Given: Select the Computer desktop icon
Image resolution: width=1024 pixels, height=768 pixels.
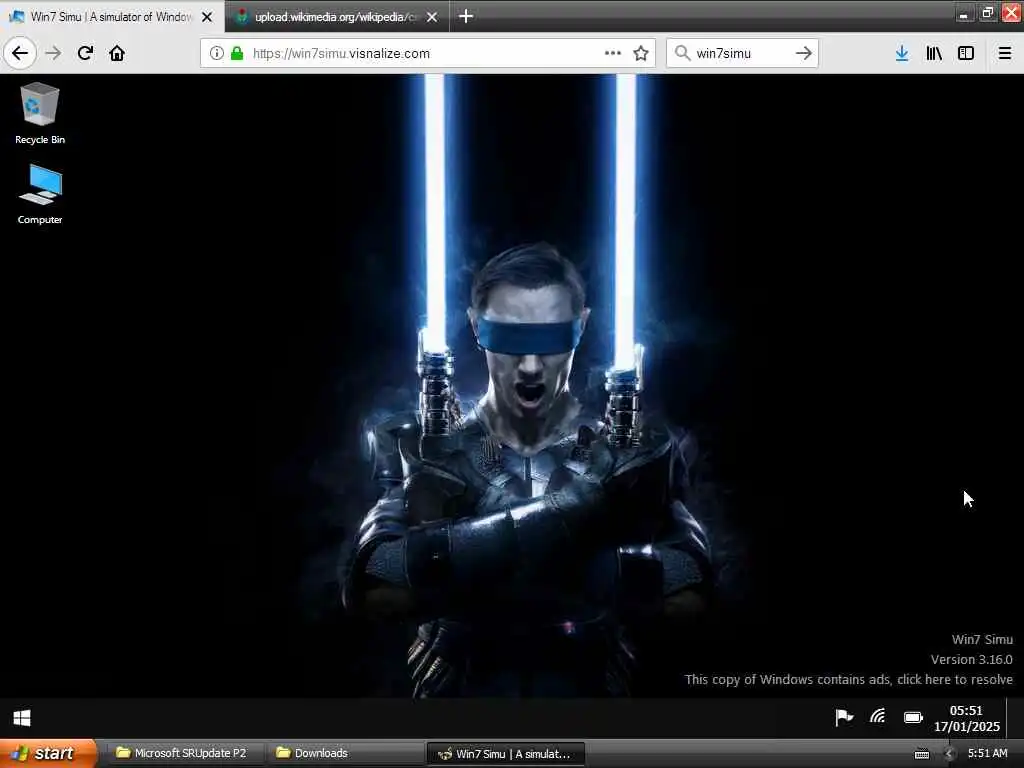Looking at the screenshot, I should [40, 195].
